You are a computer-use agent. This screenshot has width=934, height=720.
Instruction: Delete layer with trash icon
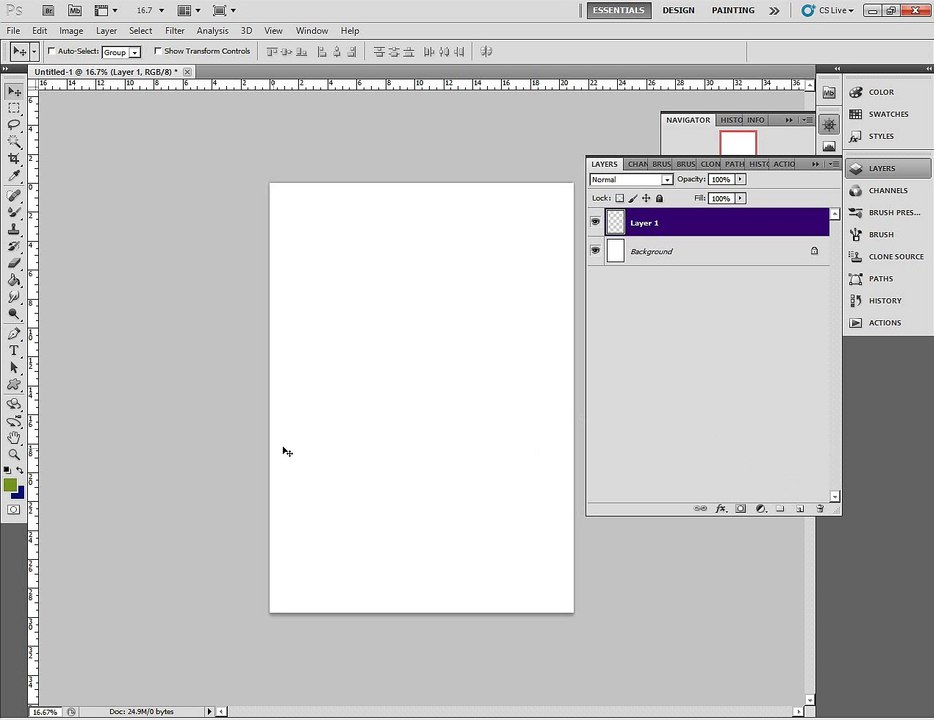tap(820, 509)
